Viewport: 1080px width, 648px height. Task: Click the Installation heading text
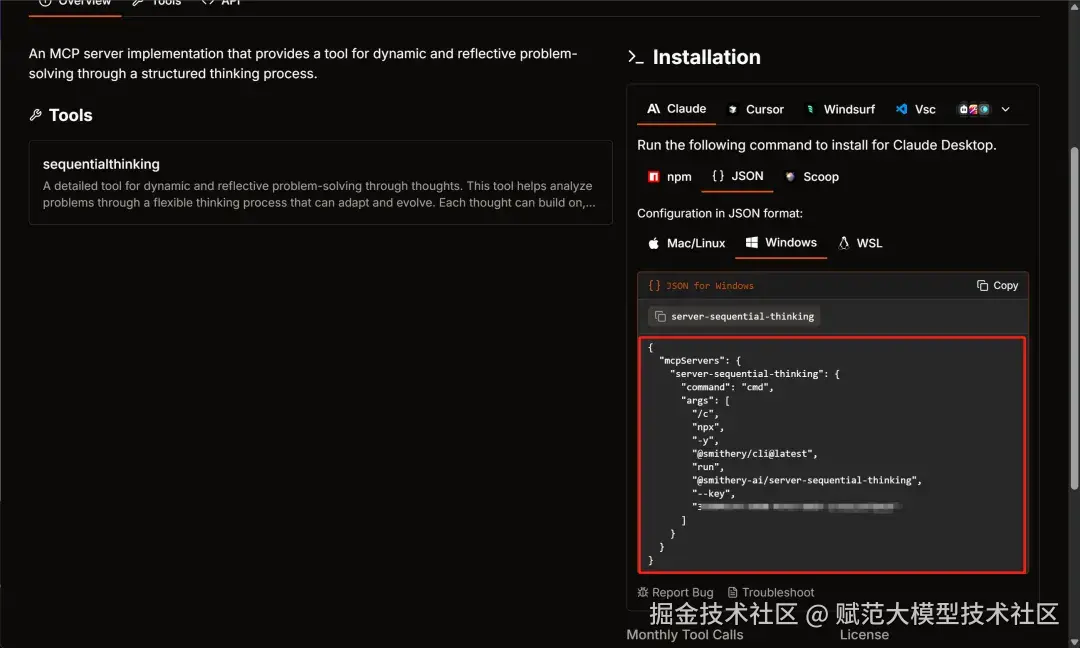[707, 57]
